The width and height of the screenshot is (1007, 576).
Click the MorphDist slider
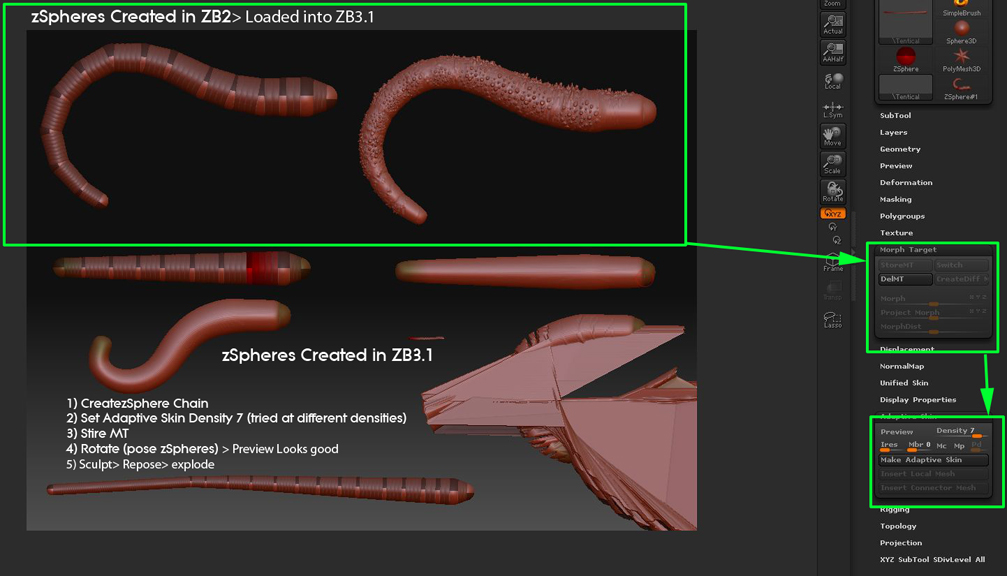(933, 327)
